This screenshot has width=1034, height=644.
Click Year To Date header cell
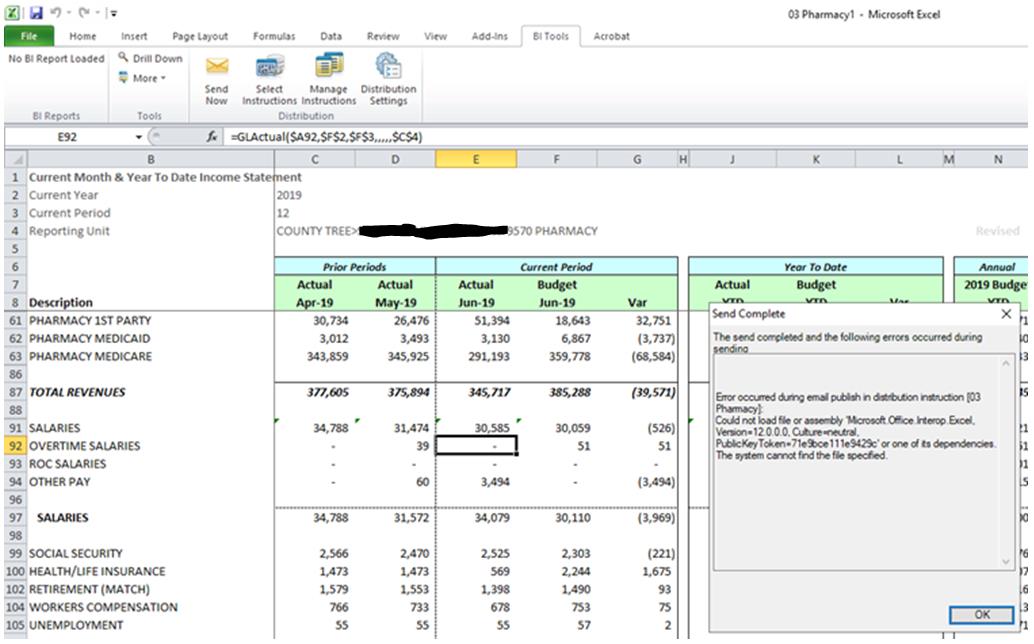coord(816,266)
